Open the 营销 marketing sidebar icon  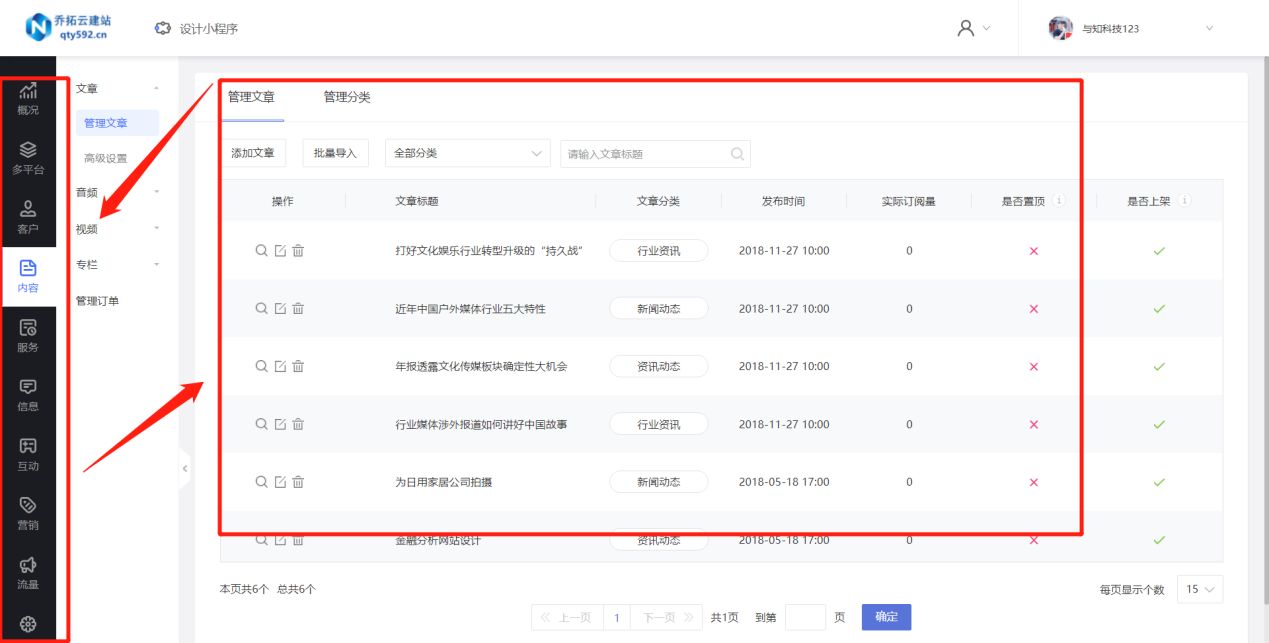[28, 511]
